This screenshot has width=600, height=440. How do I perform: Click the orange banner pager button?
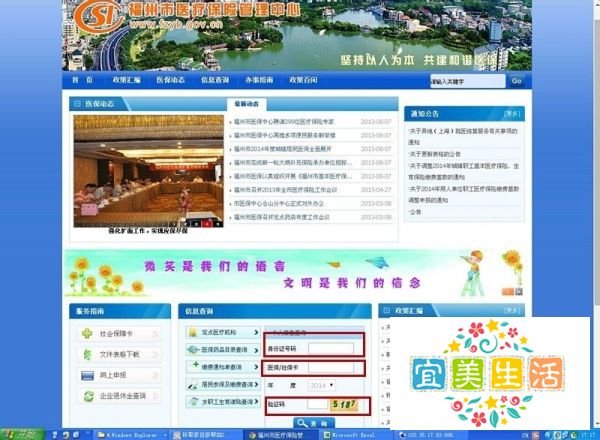coord(507,292)
